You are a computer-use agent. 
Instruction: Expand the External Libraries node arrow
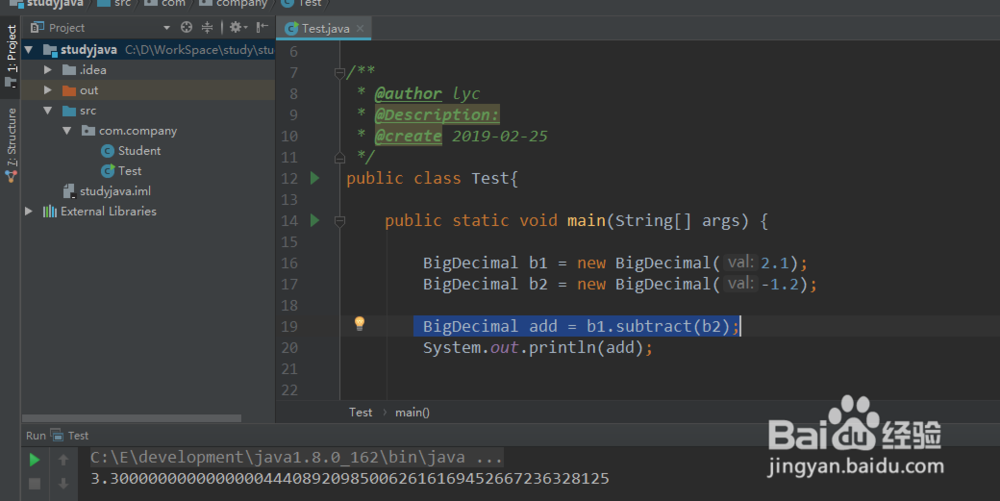click(x=29, y=211)
